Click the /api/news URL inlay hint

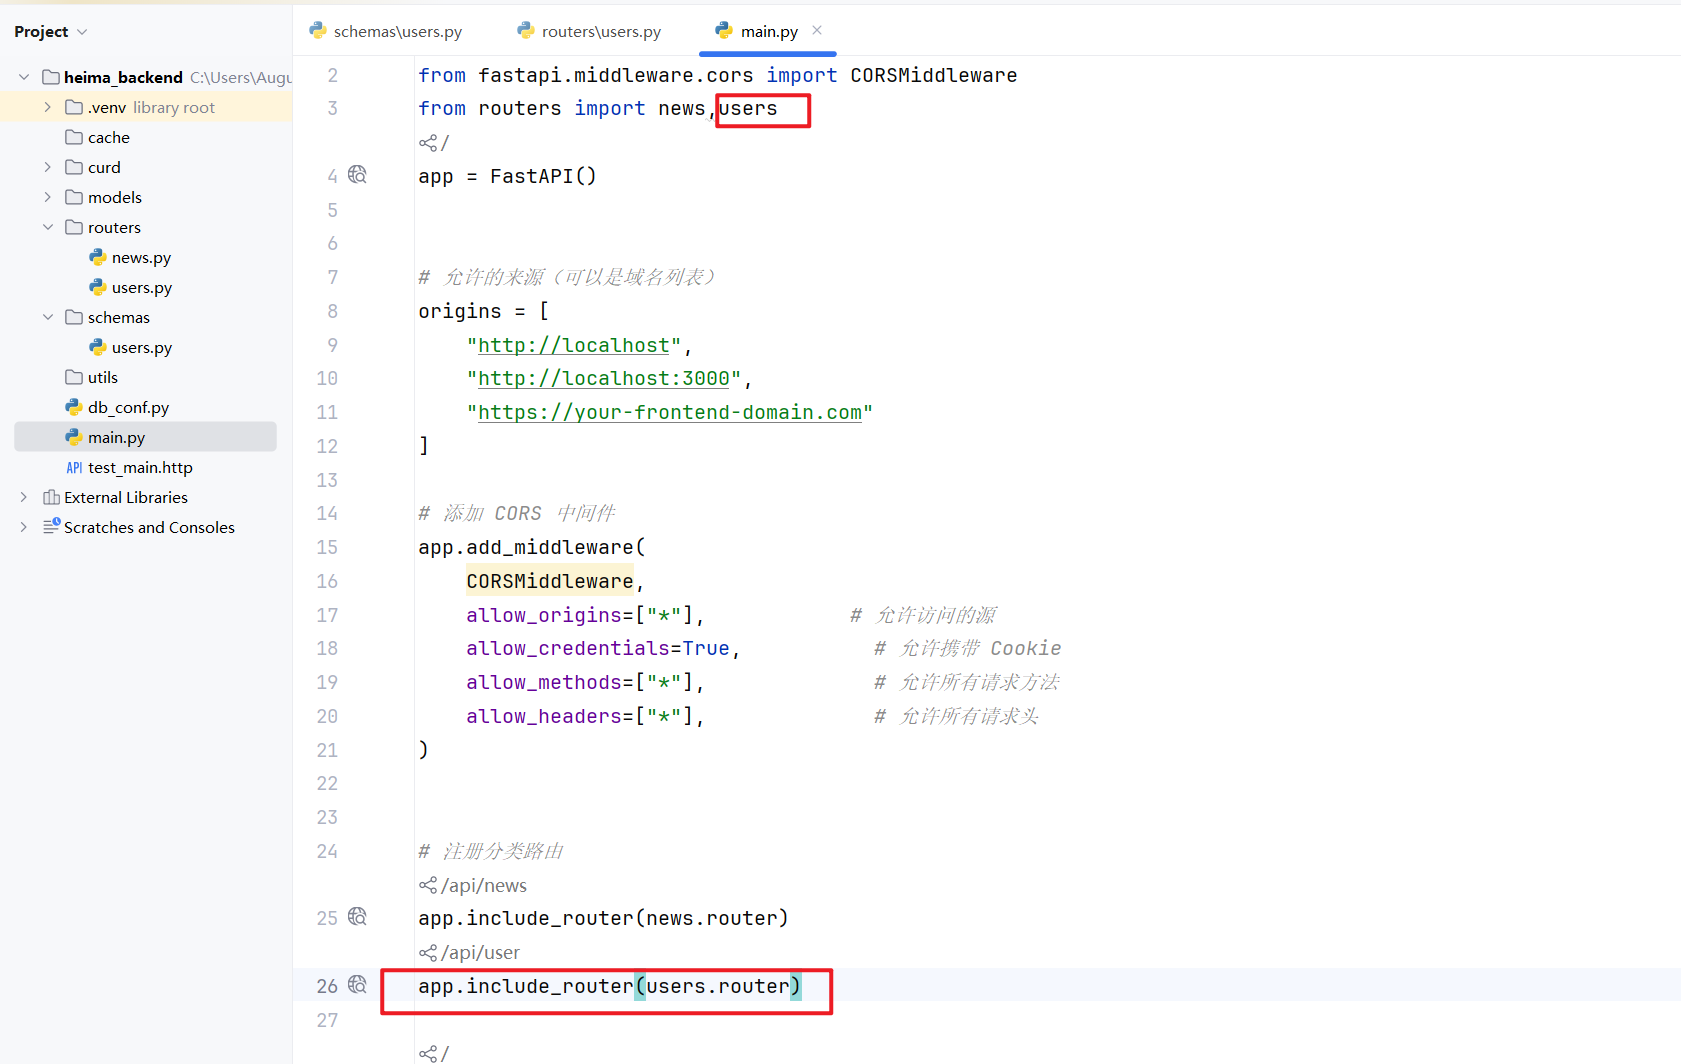[473, 885]
